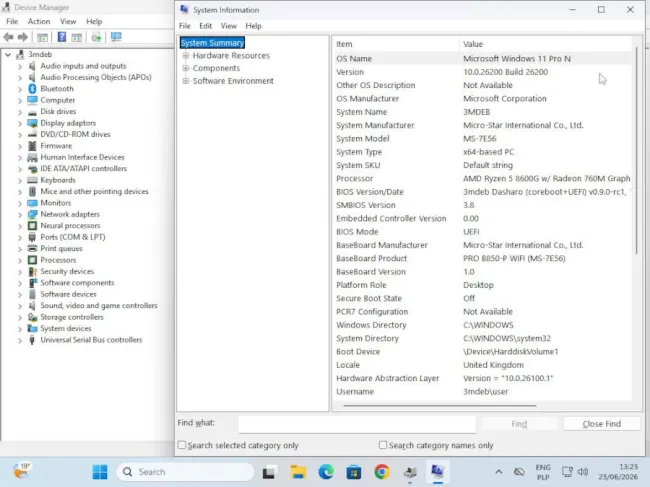The width and height of the screenshot is (650, 487).
Task: Click the Close Find button
Action: coord(601,424)
